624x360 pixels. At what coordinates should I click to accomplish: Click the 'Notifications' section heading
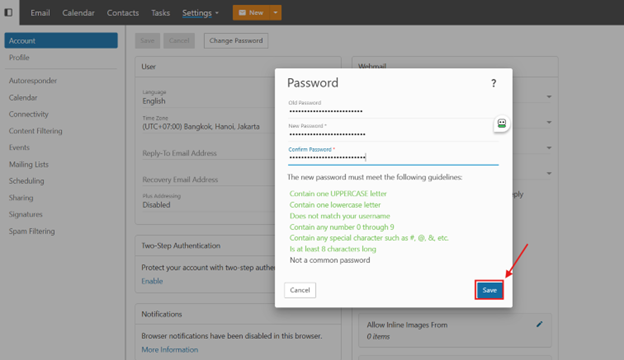click(162, 314)
